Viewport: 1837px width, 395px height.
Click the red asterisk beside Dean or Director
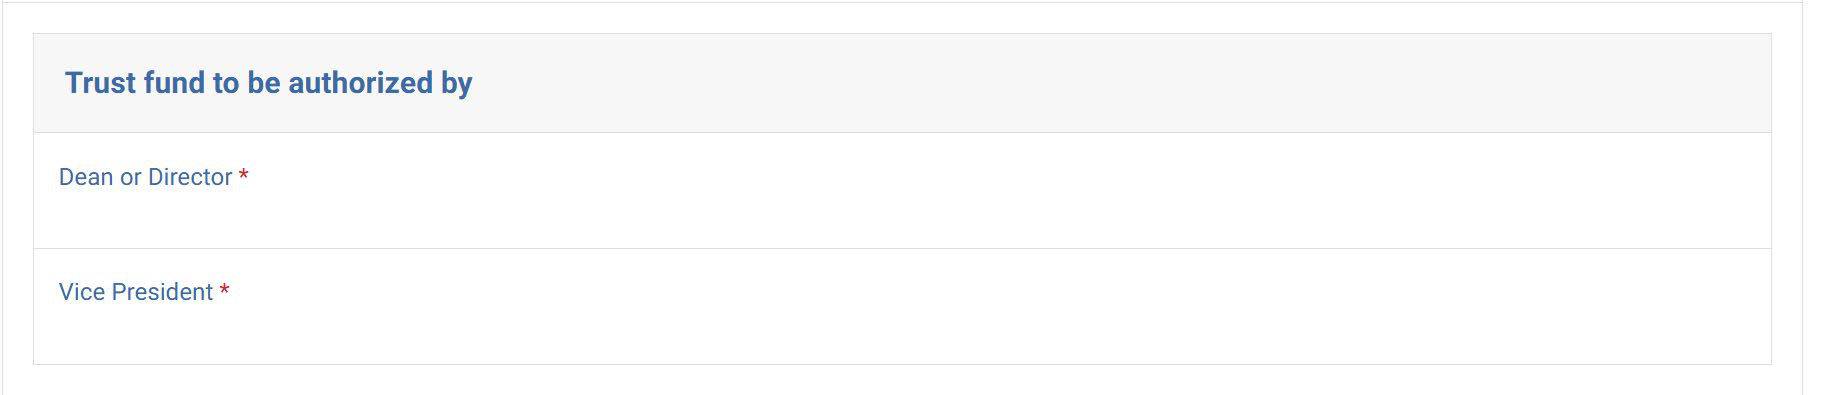pyautogui.click(x=243, y=175)
